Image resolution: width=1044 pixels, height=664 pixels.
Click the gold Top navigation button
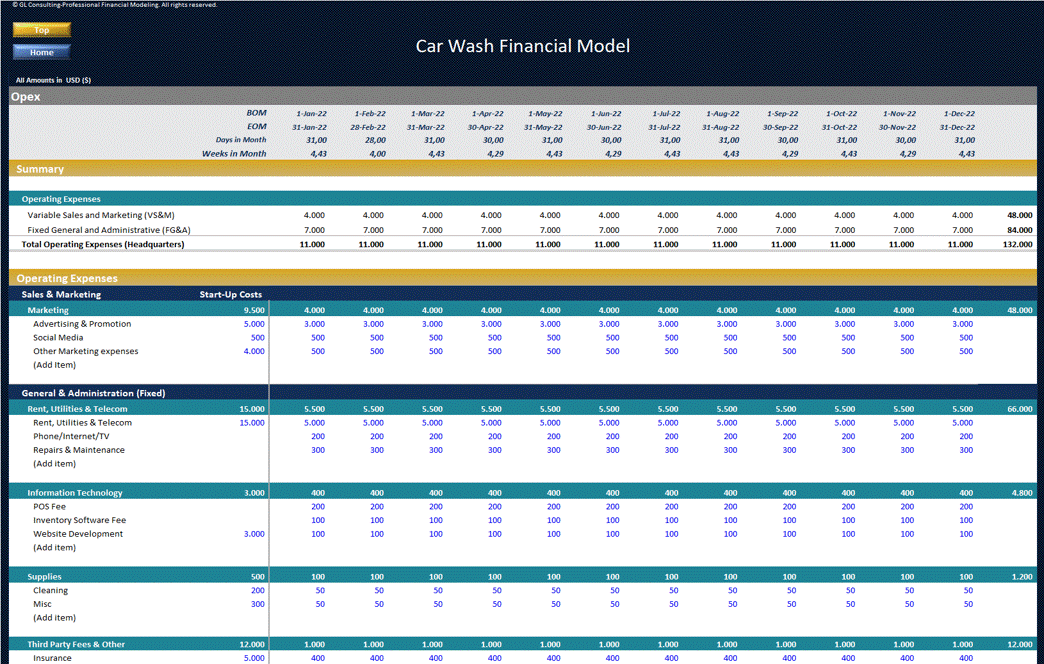coord(41,30)
